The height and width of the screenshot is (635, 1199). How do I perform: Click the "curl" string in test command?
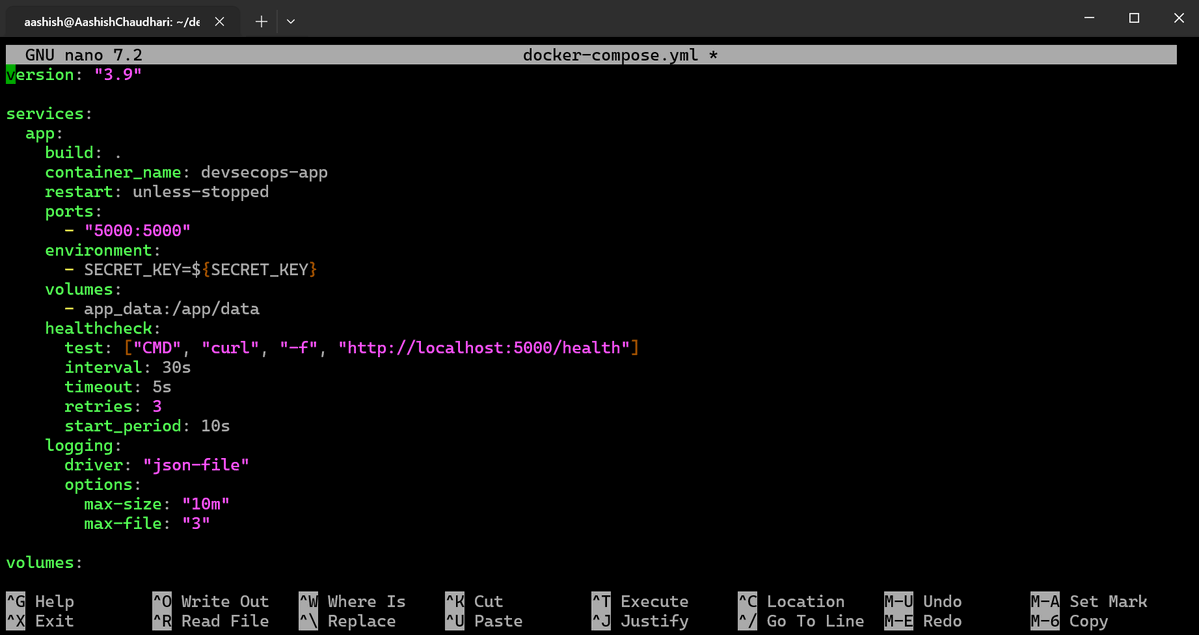tap(230, 348)
